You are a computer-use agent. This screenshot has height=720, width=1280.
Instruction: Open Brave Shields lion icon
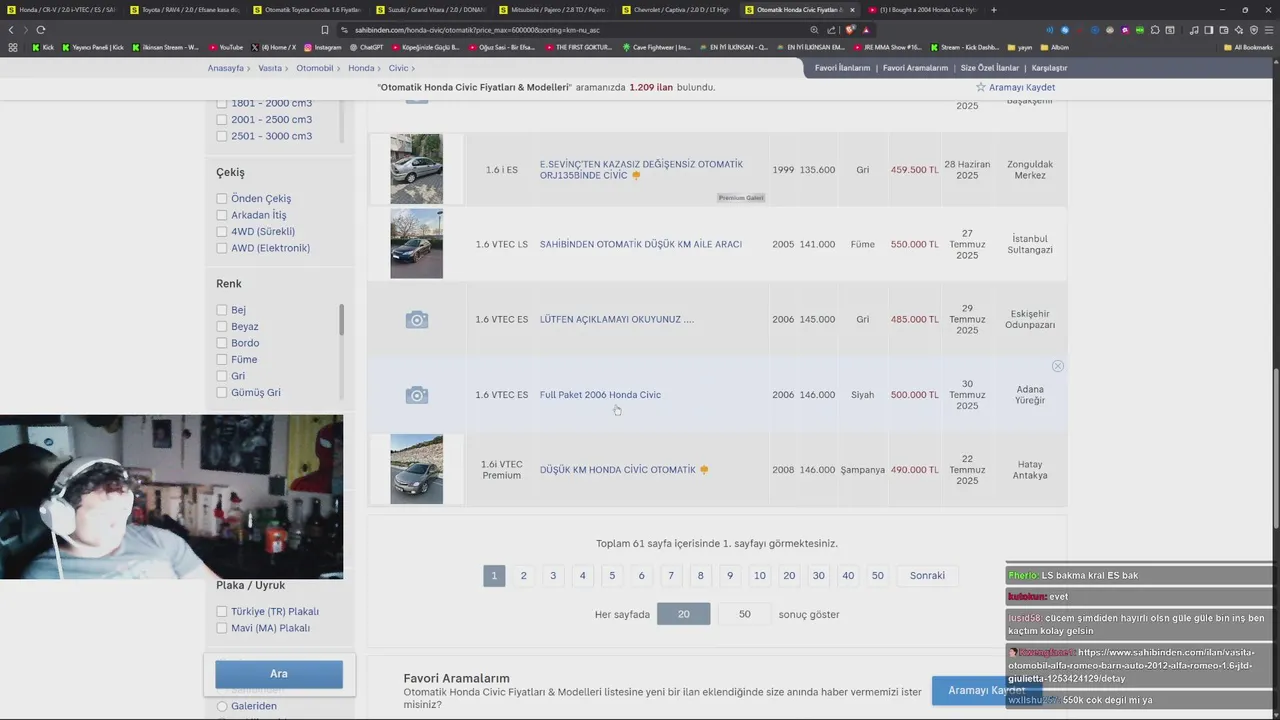(849, 30)
